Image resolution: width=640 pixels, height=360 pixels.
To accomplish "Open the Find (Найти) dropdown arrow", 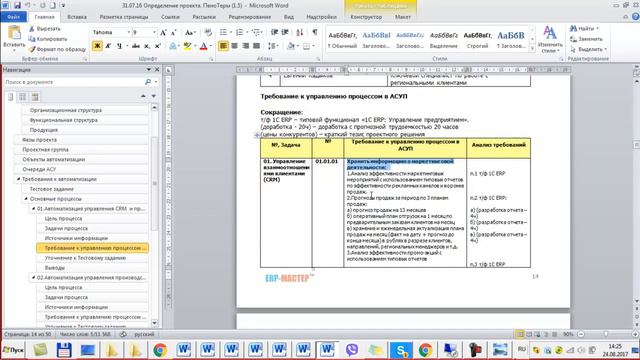I will tap(598, 29).
